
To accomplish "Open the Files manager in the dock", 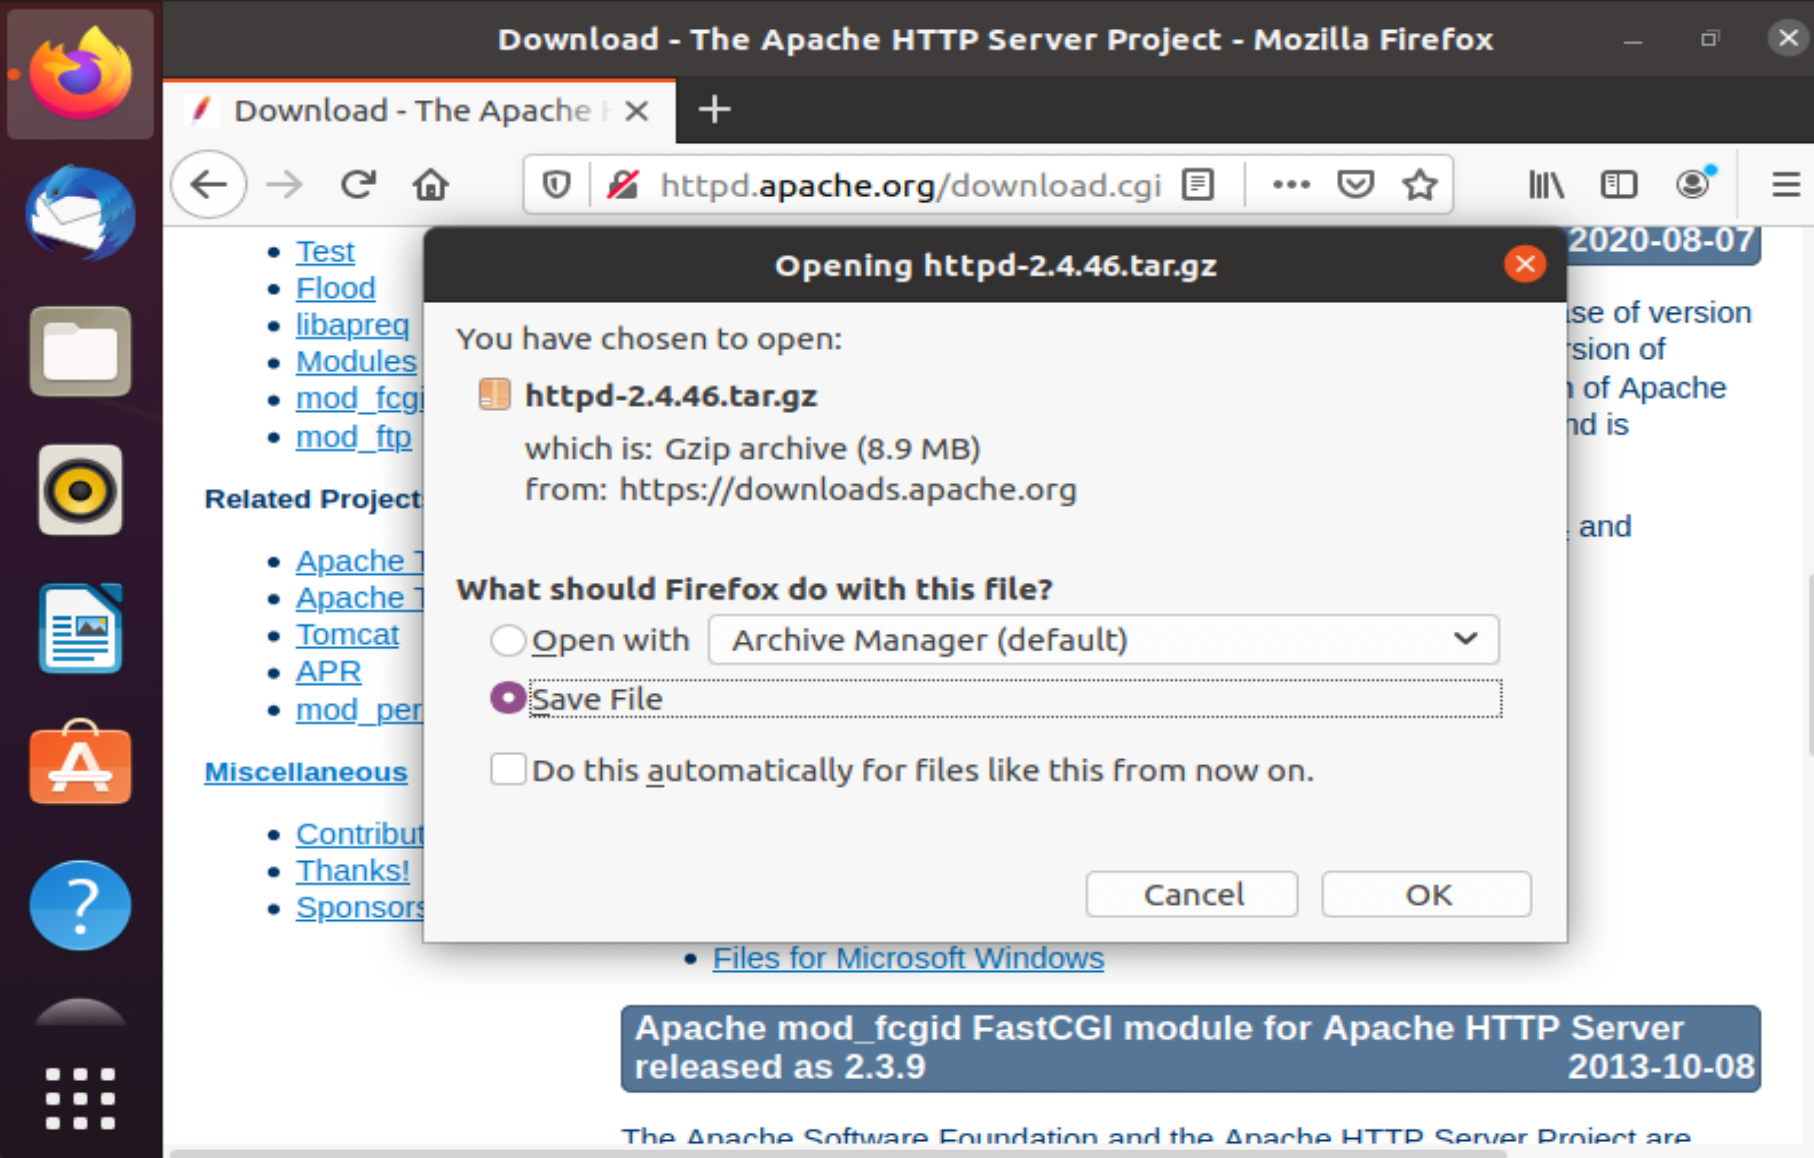I will 80,352.
